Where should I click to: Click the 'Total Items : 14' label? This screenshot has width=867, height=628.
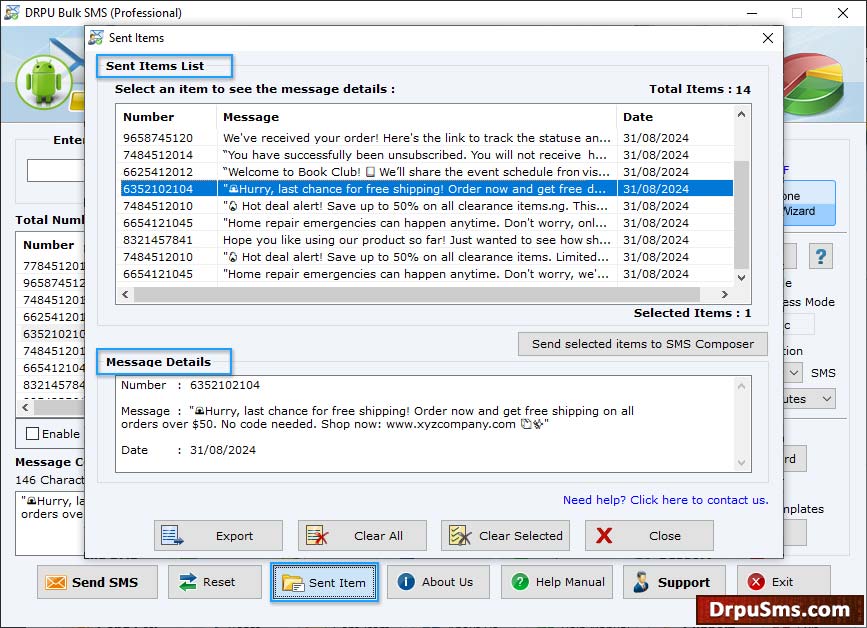click(x=699, y=89)
